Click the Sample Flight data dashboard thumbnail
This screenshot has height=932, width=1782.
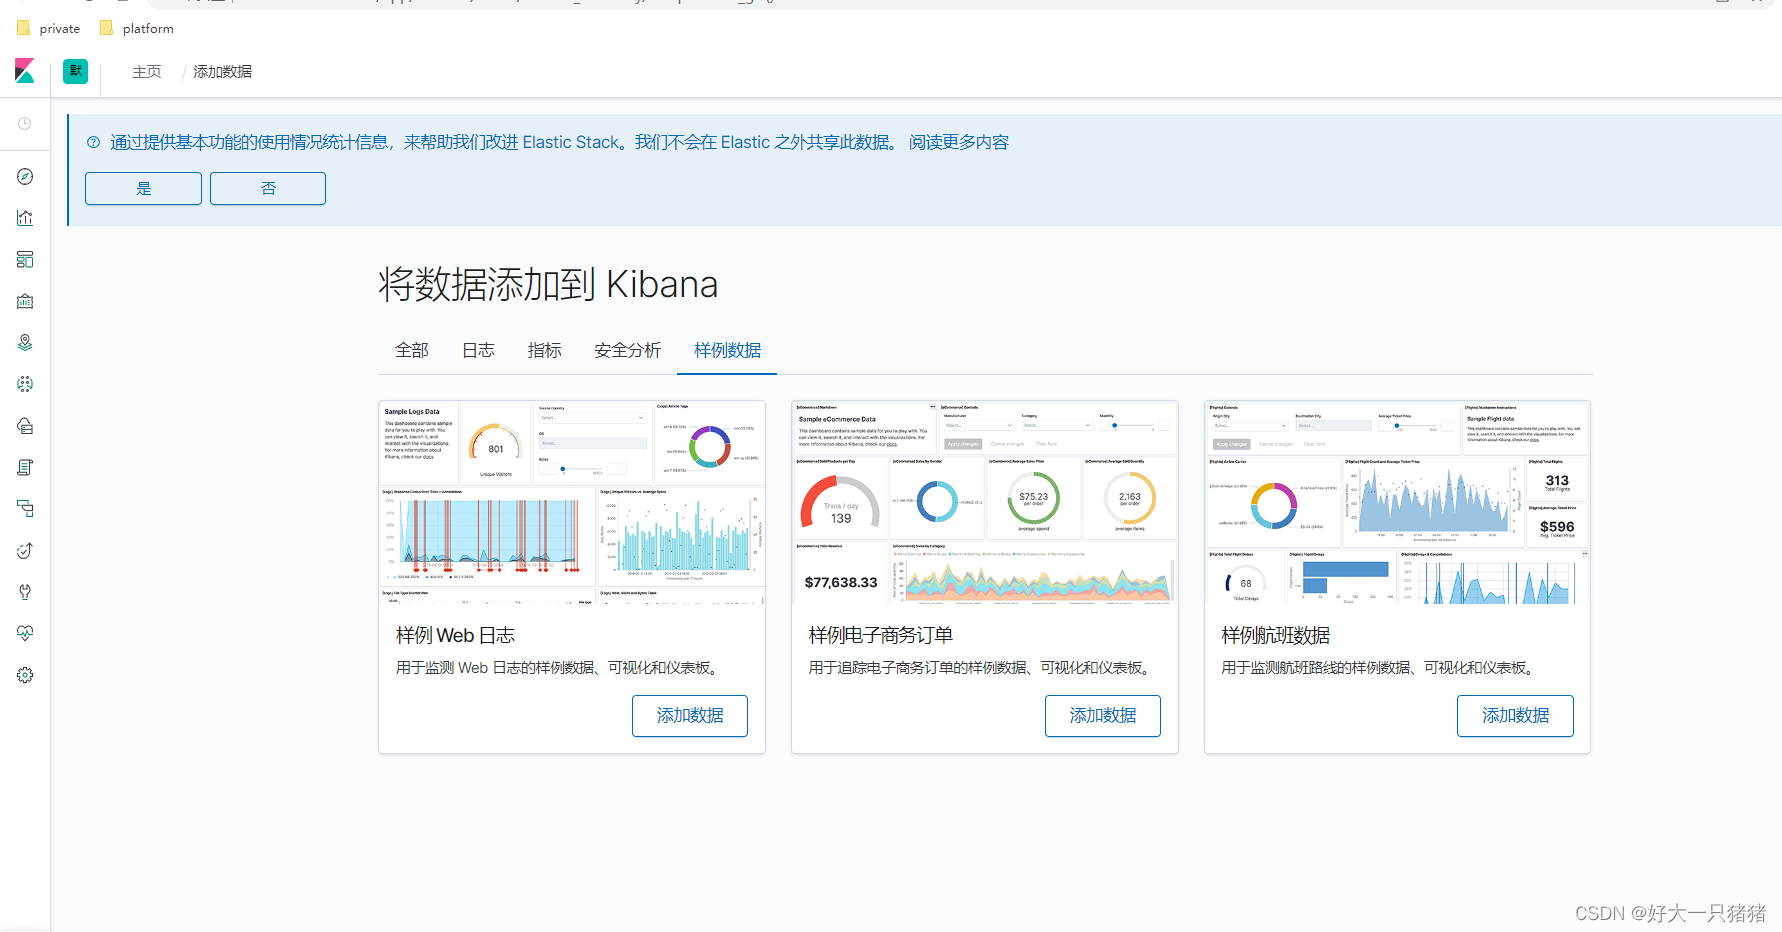[1397, 503]
